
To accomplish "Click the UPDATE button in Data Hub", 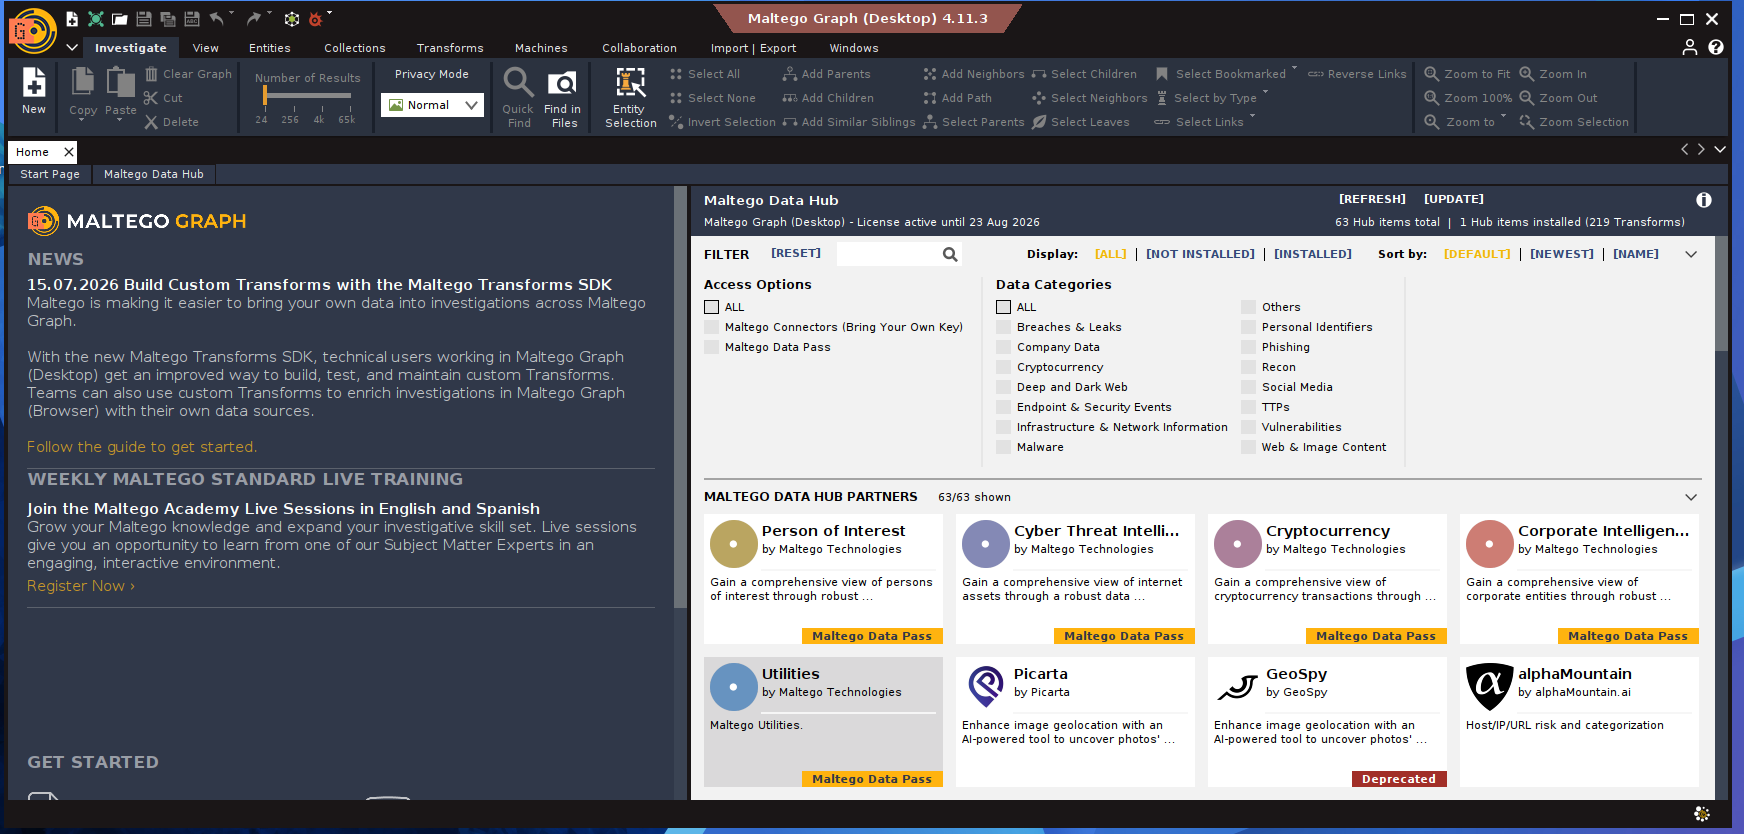I will coord(1454,199).
